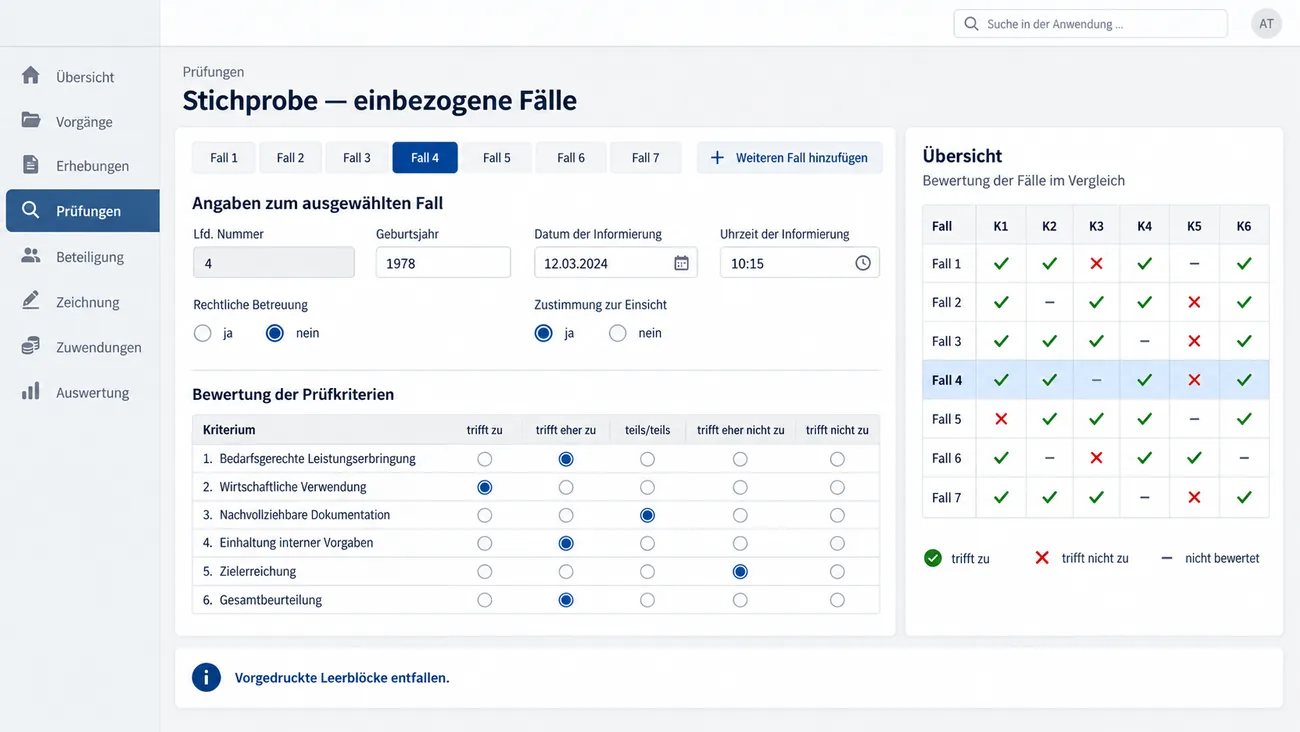Click the red X for Fall 4 K5
Viewport: 1300px width, 732px height.
pos(1194,380)
